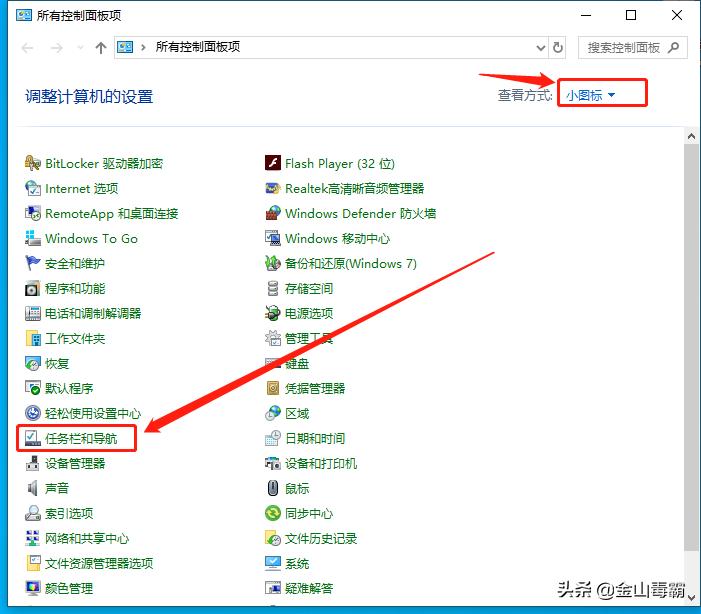This screenshot has width=701, height=614.
Task: Minimize the control panel window
Action: [586, 15]
